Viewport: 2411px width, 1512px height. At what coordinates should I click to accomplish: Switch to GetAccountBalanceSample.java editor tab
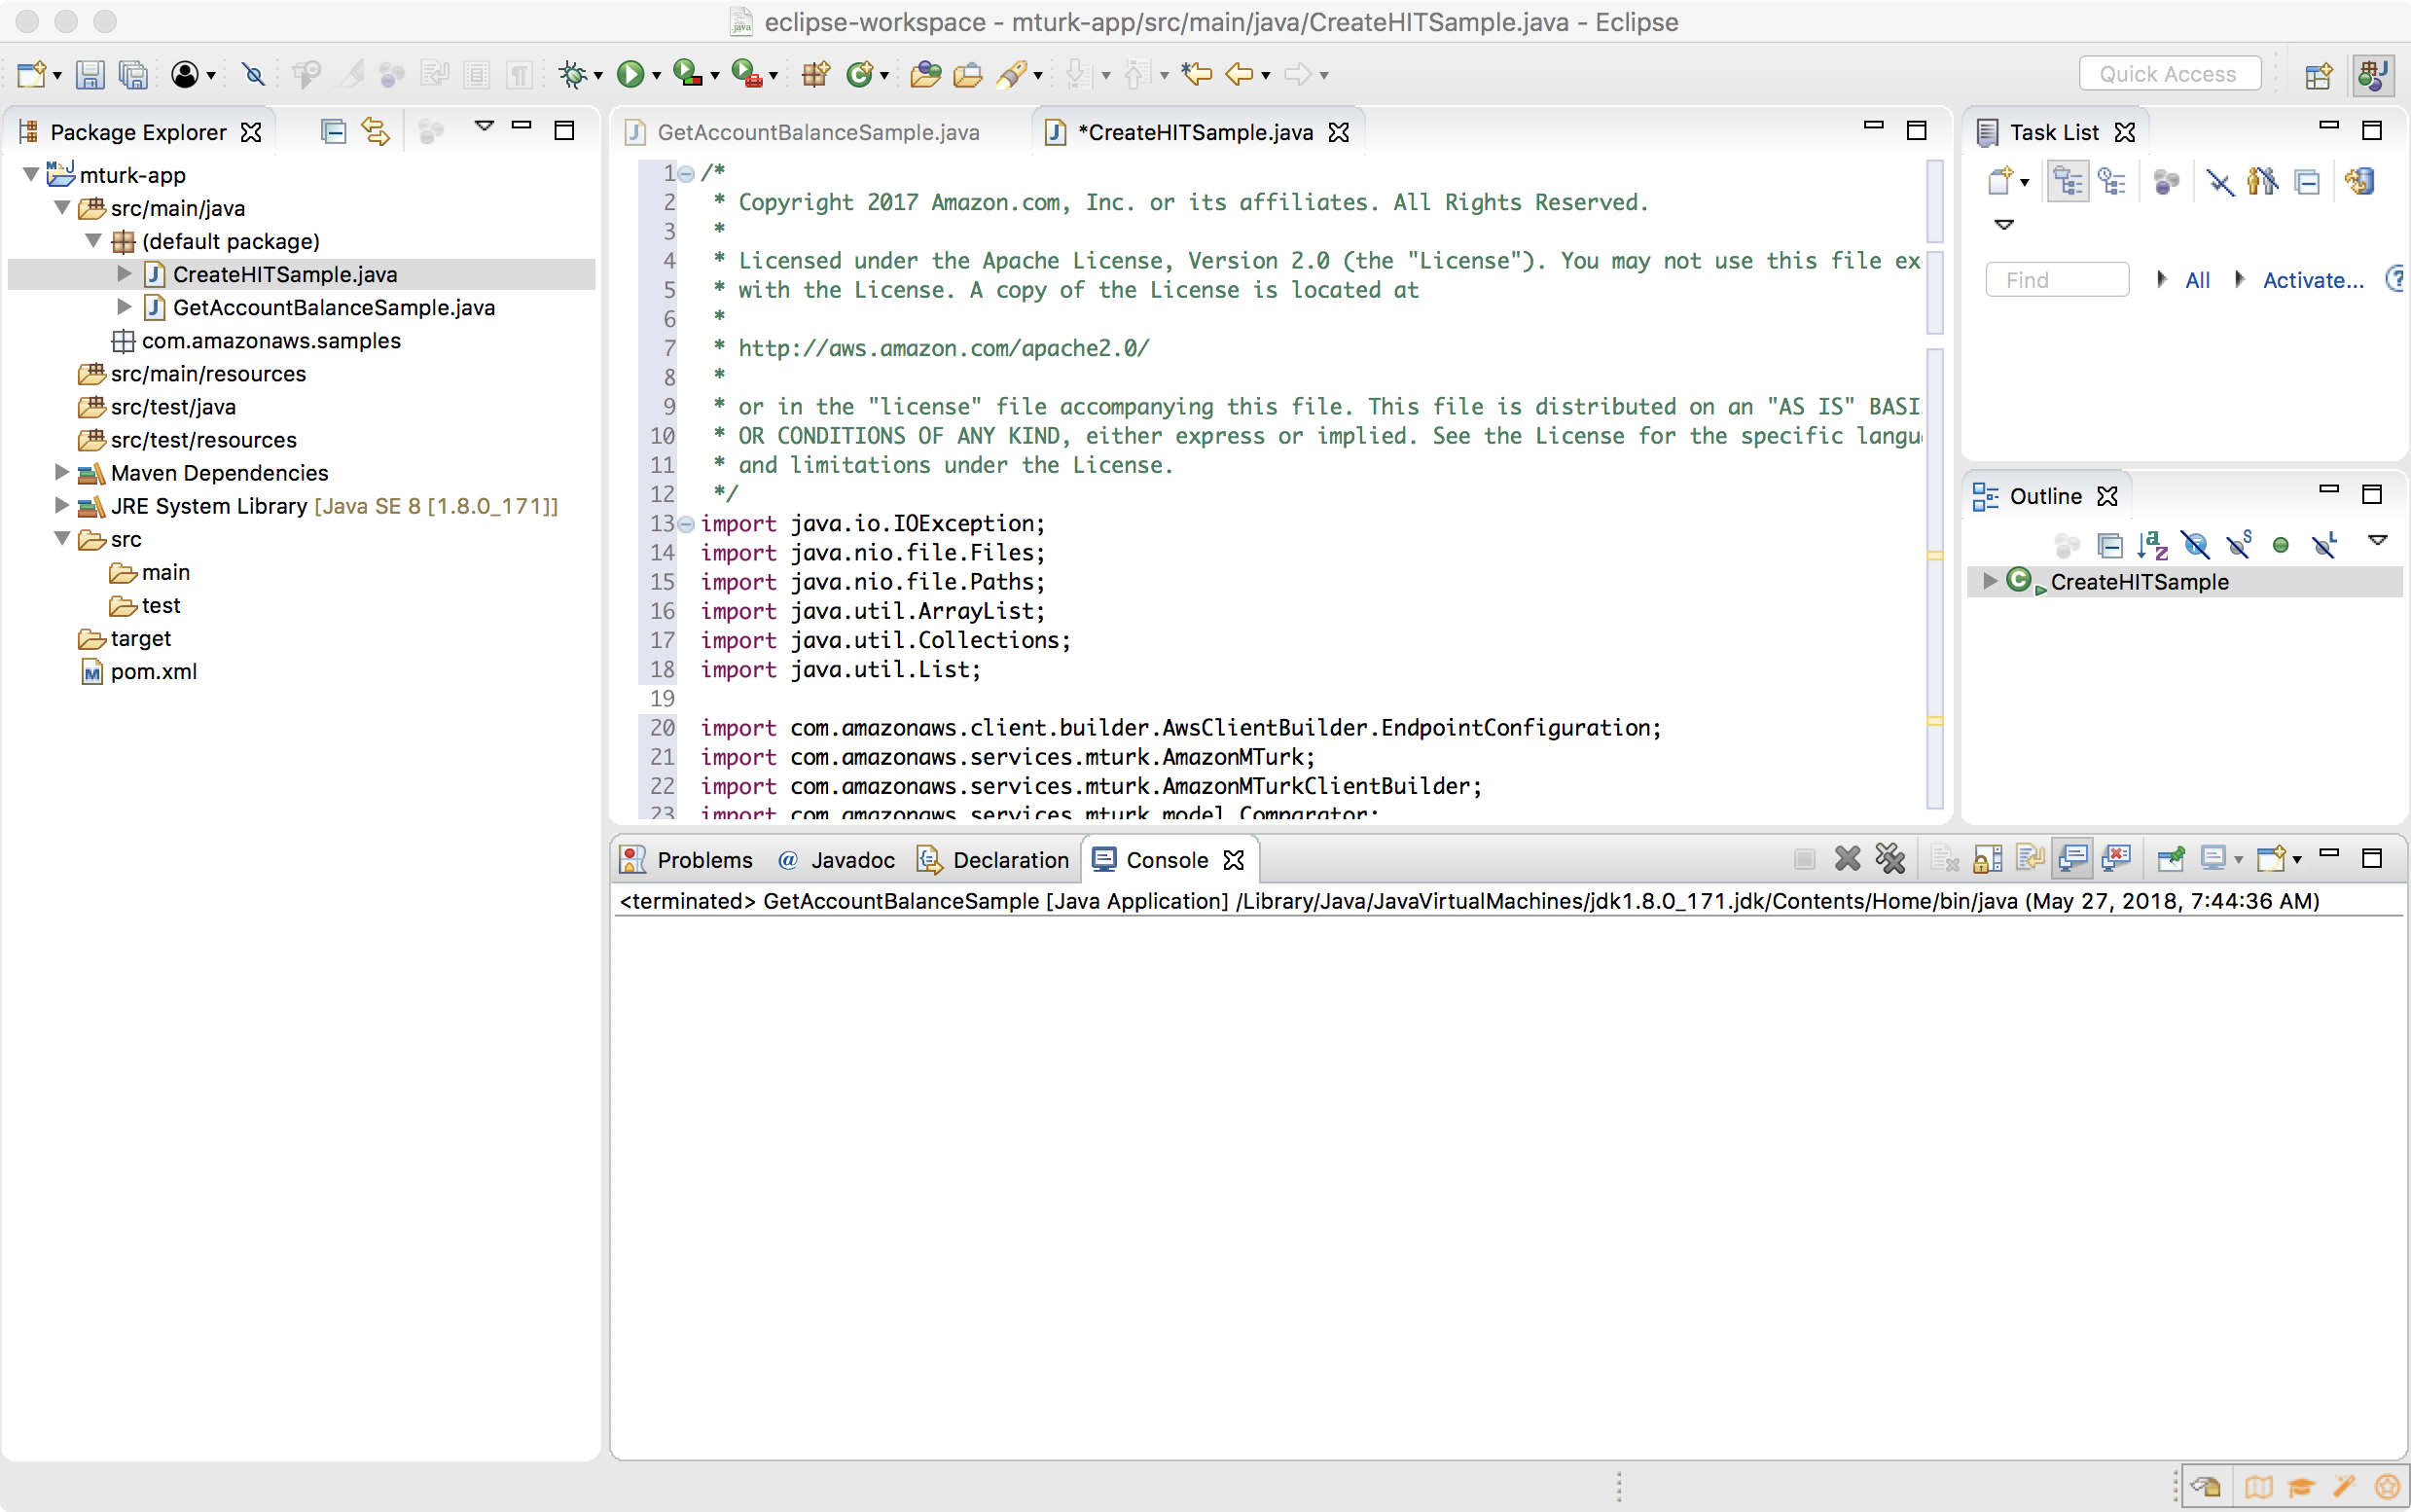pyautogui.click(x=817, y=132)
